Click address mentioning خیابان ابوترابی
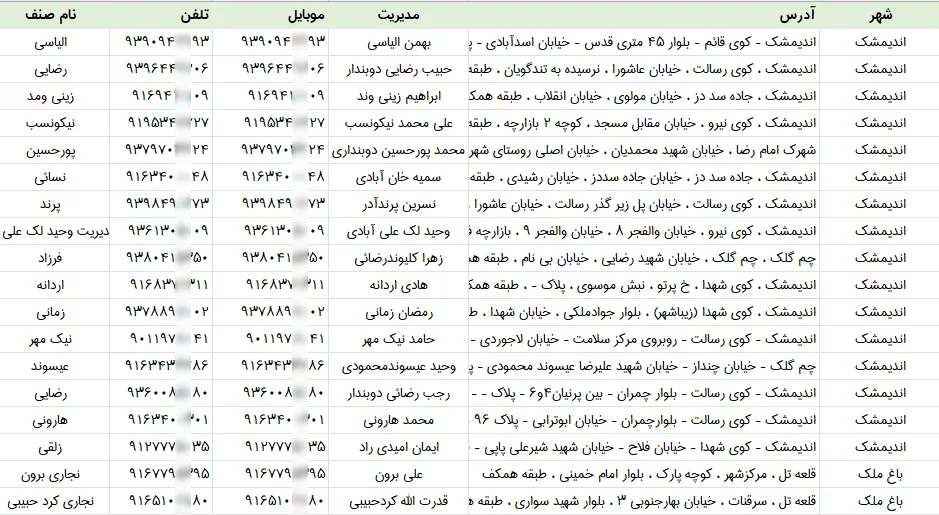939x515 pixels. point(644,420)
